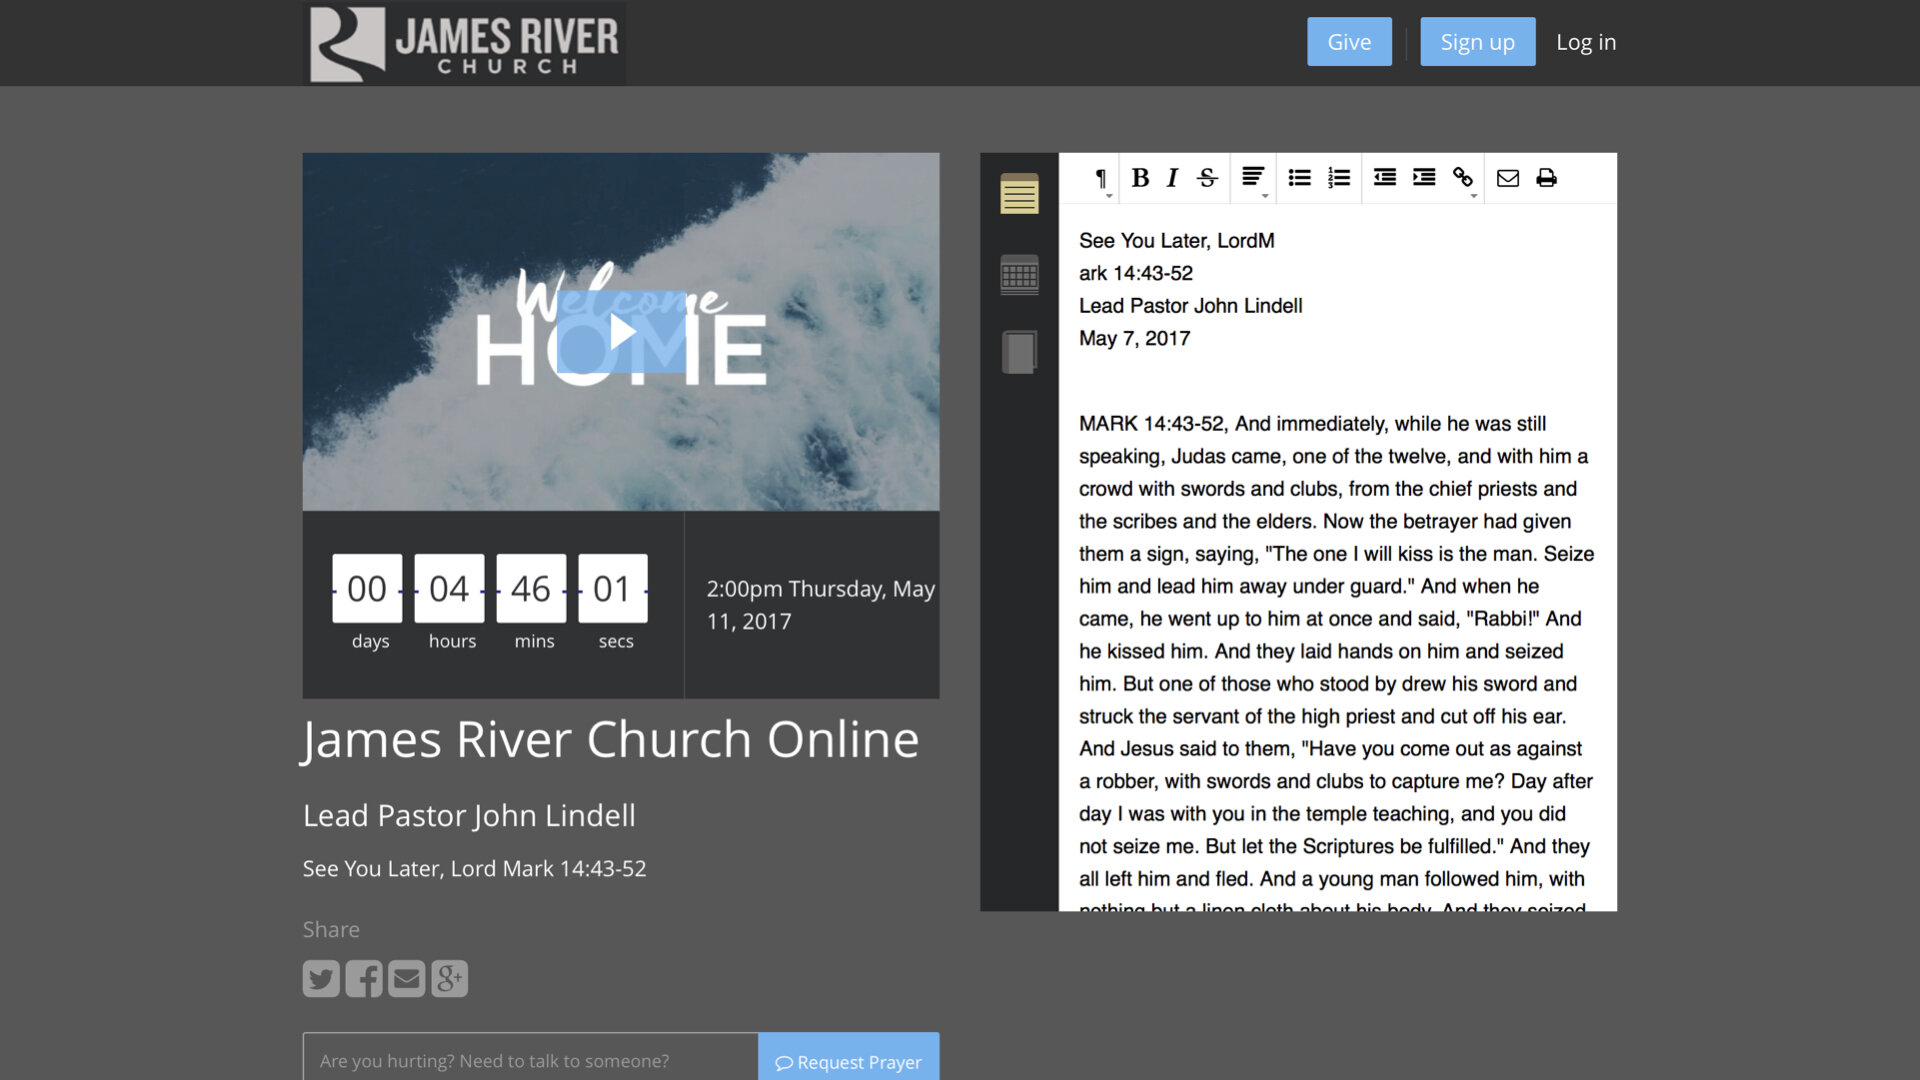This screenshot has height=1080, width=1920.
Task: Click the MARK 14:43-52 scripture paragraph
Action: [x=1336, y=663]
